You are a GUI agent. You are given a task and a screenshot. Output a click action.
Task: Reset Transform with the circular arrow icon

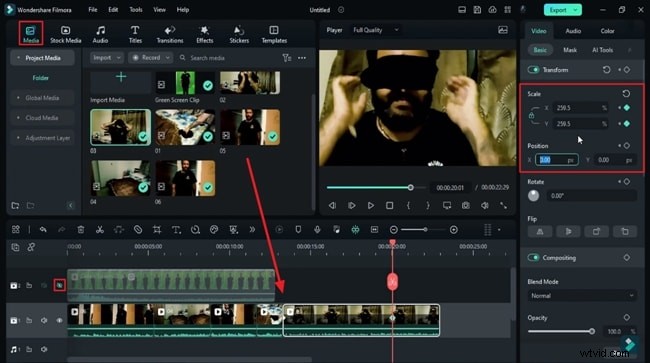tap(606, 70)
